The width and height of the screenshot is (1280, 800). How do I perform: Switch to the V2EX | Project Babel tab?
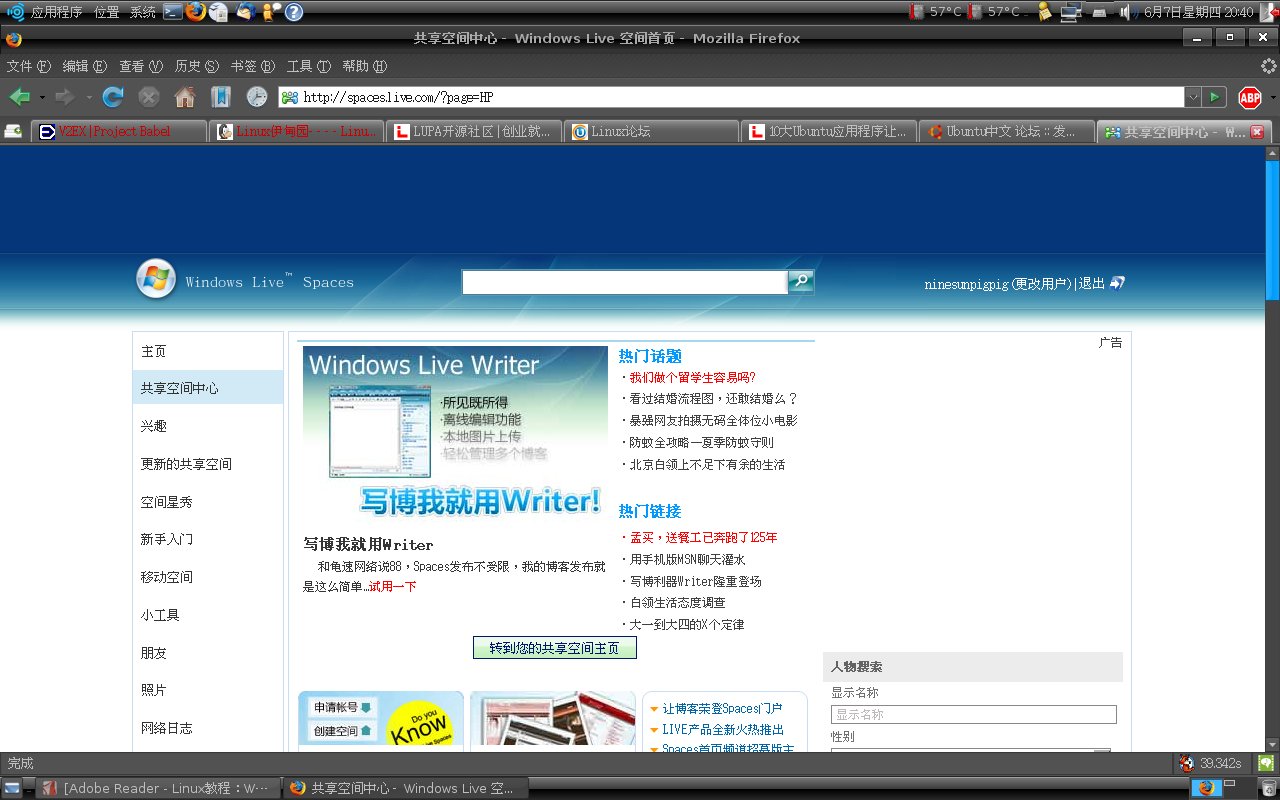(x=119, y=131)
